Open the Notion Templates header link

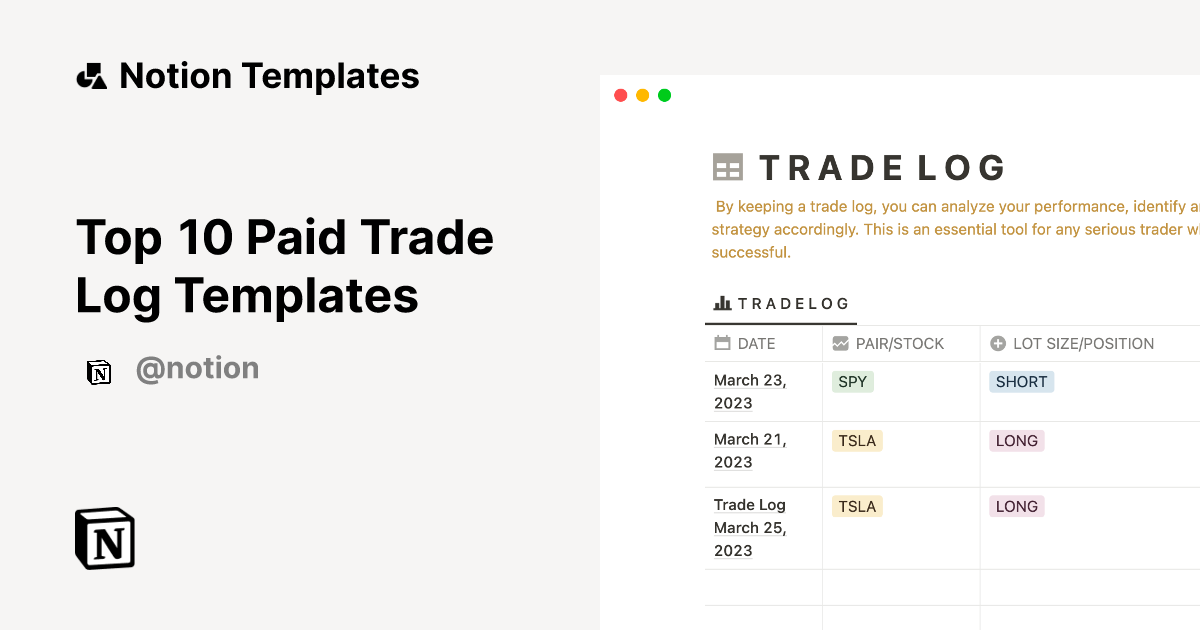269,76
